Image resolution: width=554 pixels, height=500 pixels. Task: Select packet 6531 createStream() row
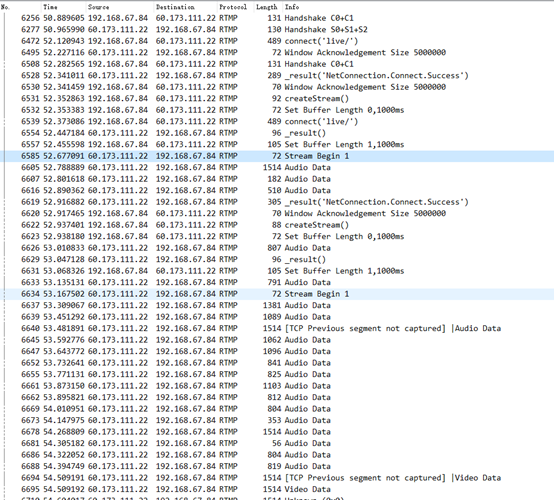277,98
